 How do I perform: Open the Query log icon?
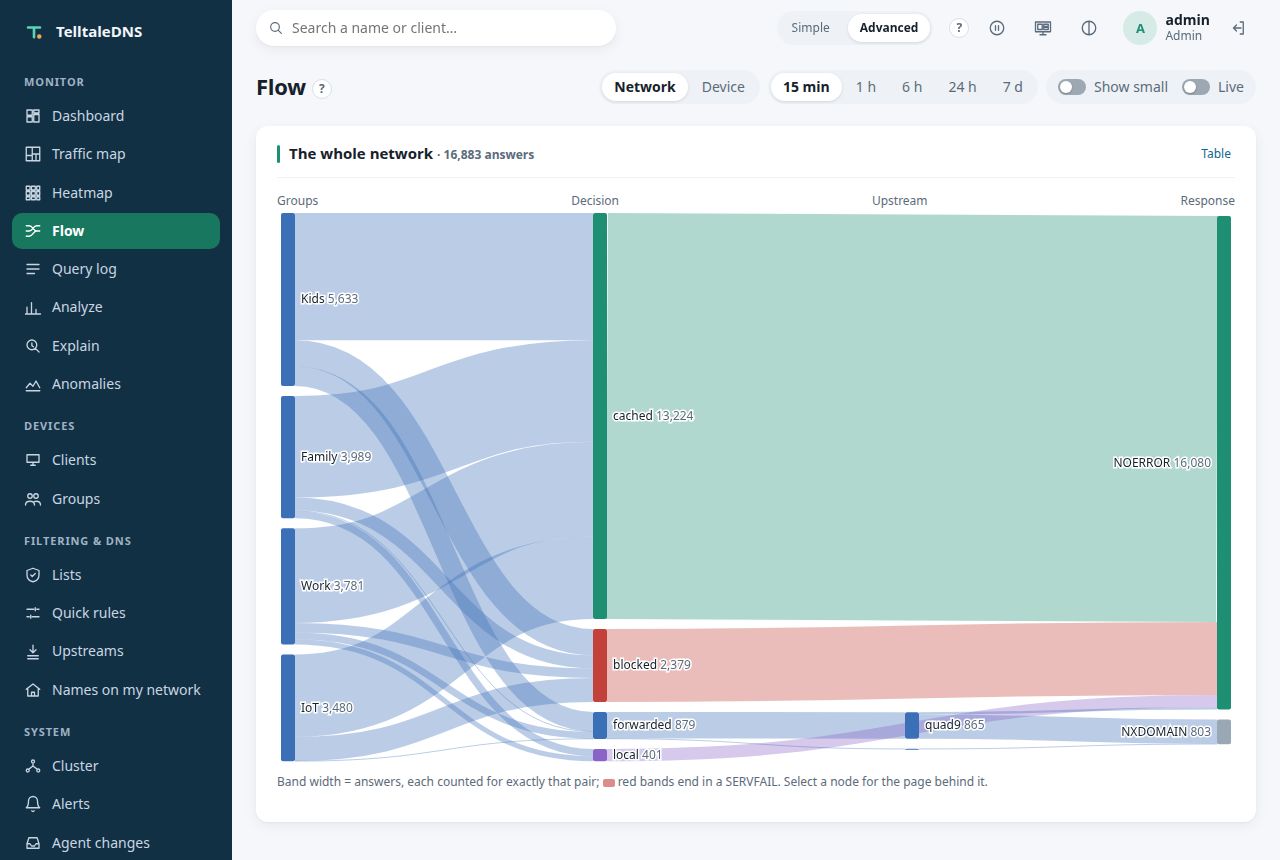[x=33, y=269]
